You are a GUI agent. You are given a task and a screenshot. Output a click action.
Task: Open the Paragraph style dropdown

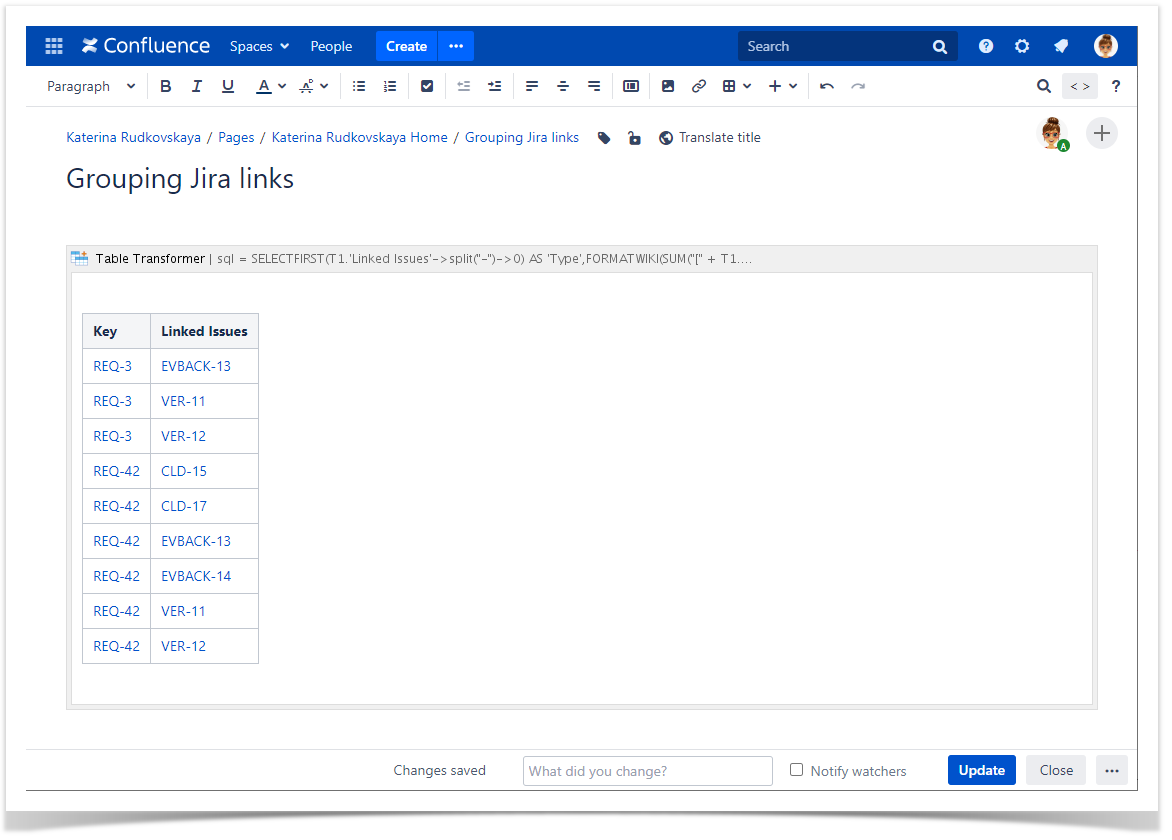pyautogui.click(x=91, y=87)
